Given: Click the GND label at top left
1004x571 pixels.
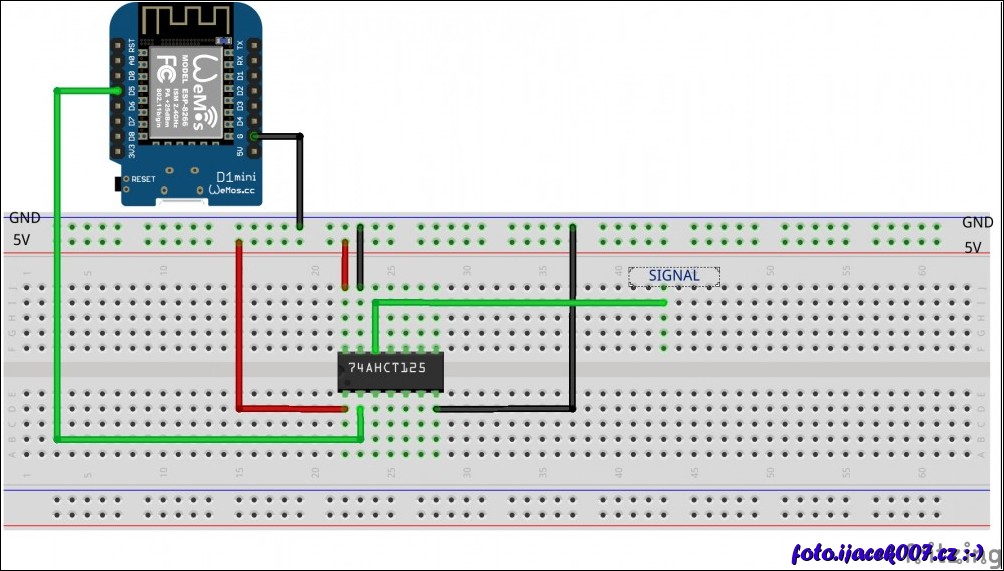Looking at the screenshot, I should (x=24, y=218).
